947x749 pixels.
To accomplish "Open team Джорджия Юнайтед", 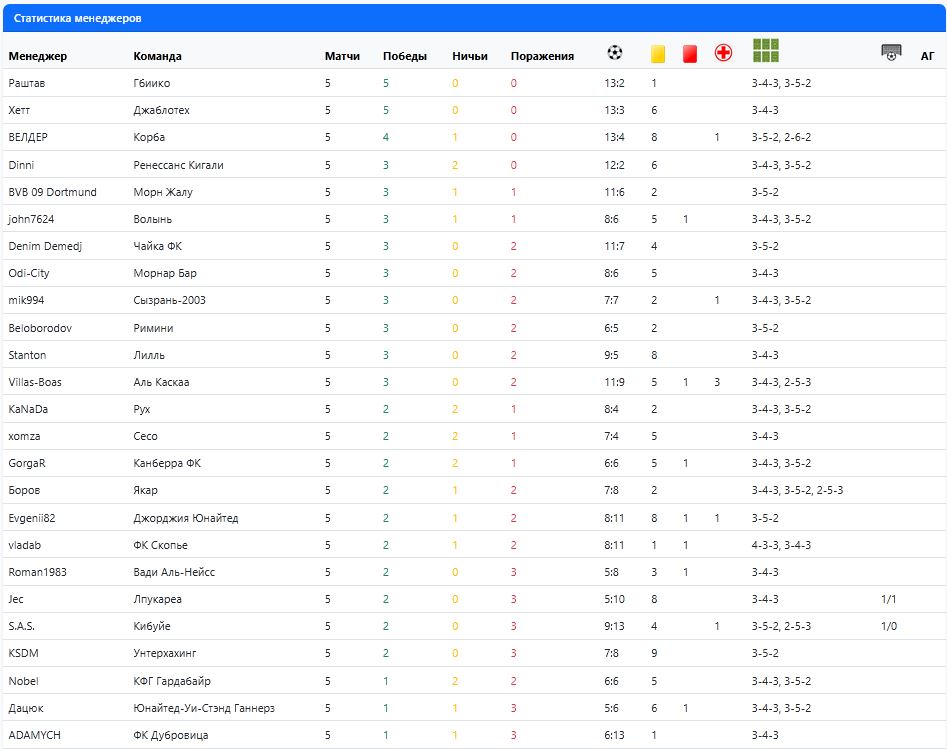I will pyautogui.click(x=185, y=518).
